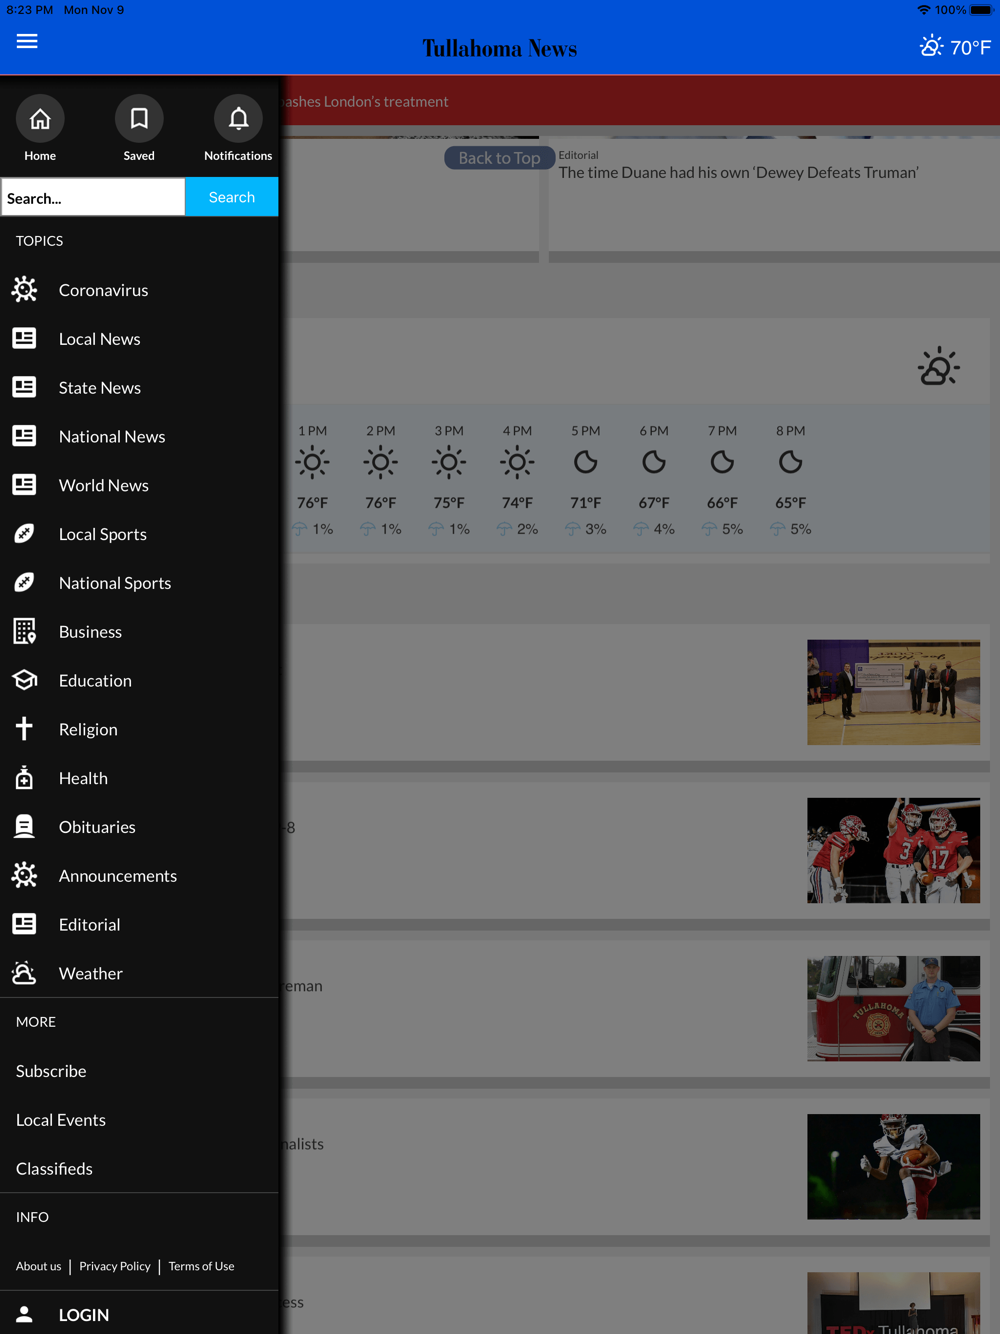Viewport: 1000px width, 1334px height.
Task: Tap the Wi-Fi indicator in status bar
Action: point(923,10)
